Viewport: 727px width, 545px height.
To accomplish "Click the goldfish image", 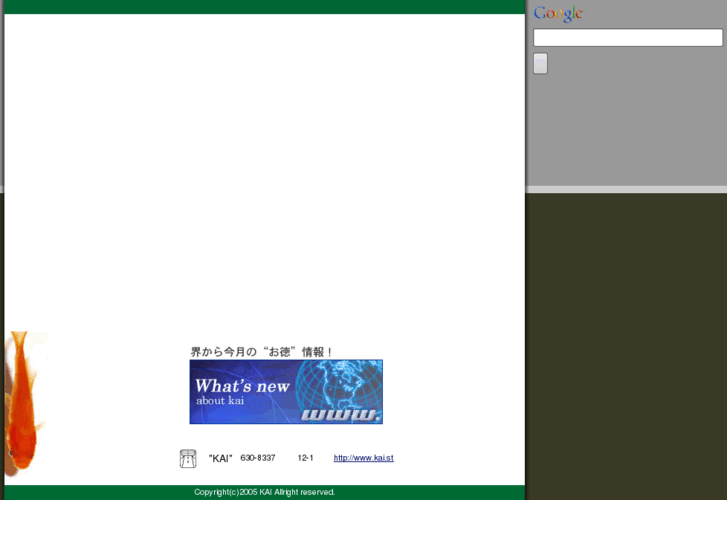I will (24, 404).
